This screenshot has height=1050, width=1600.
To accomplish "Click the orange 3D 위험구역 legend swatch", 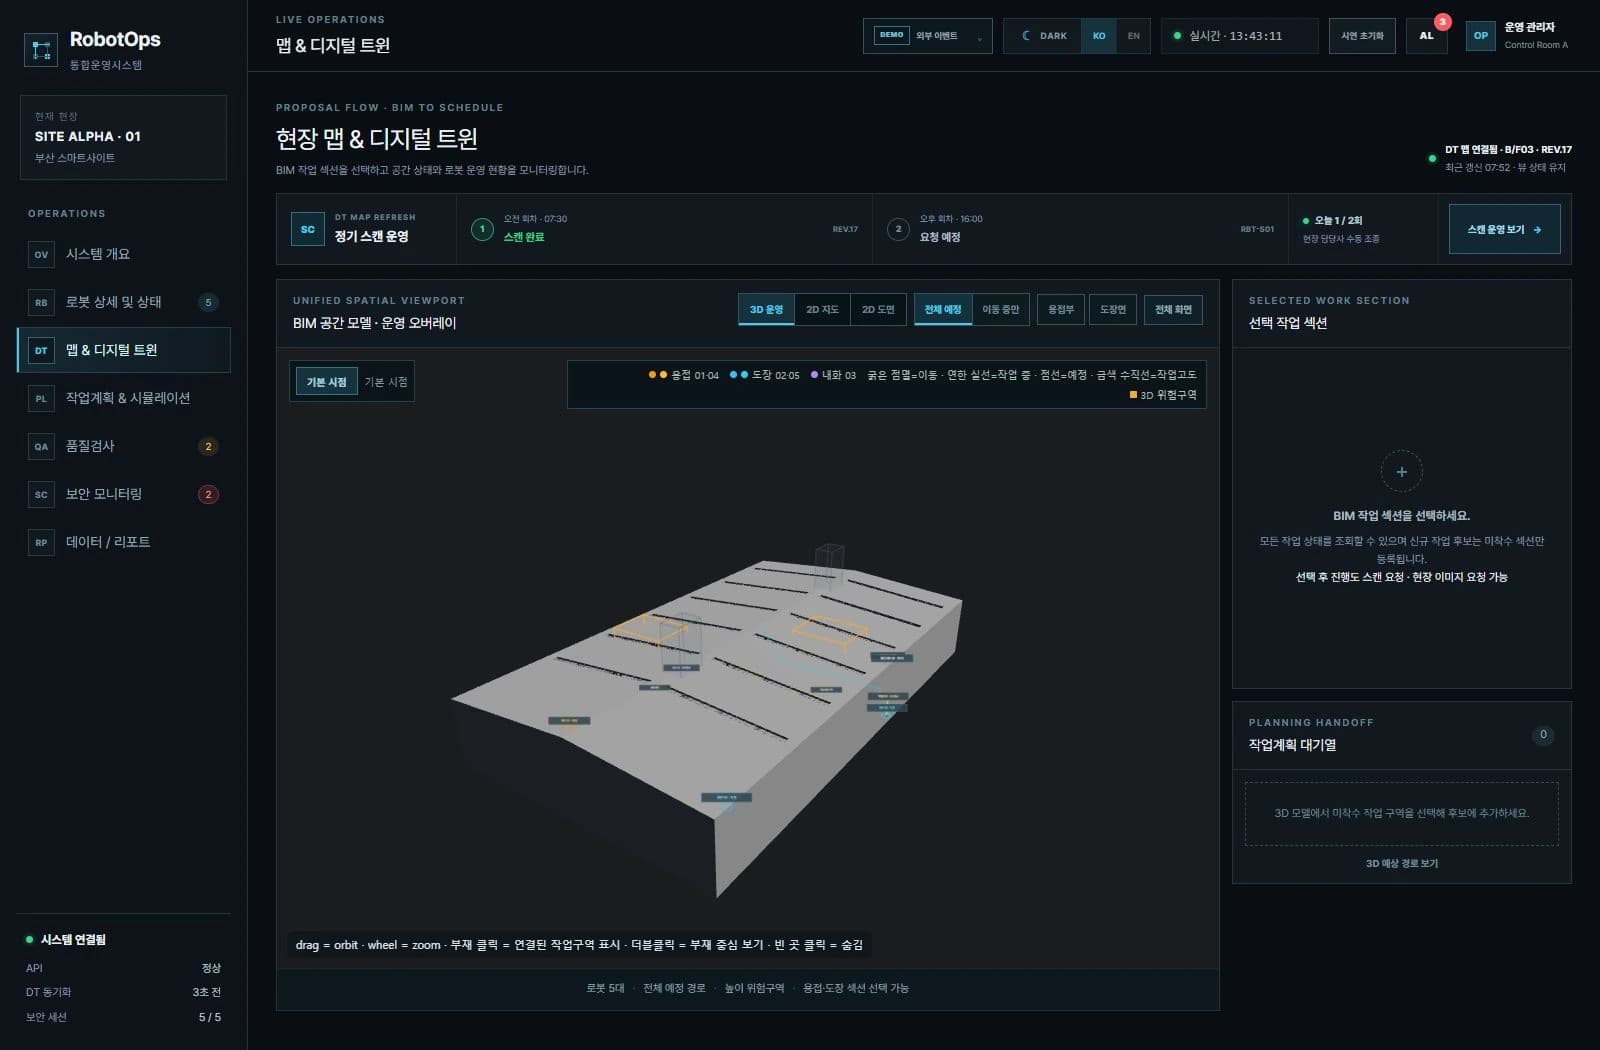I will 1133,395.
